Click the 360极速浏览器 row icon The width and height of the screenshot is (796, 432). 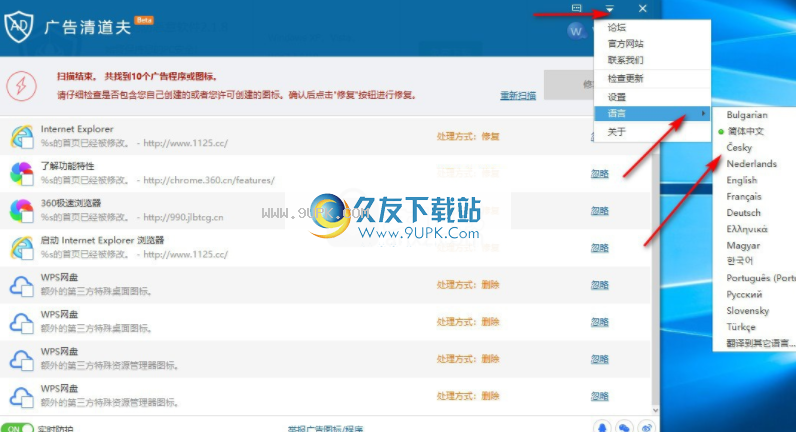[x=22, y=211]
